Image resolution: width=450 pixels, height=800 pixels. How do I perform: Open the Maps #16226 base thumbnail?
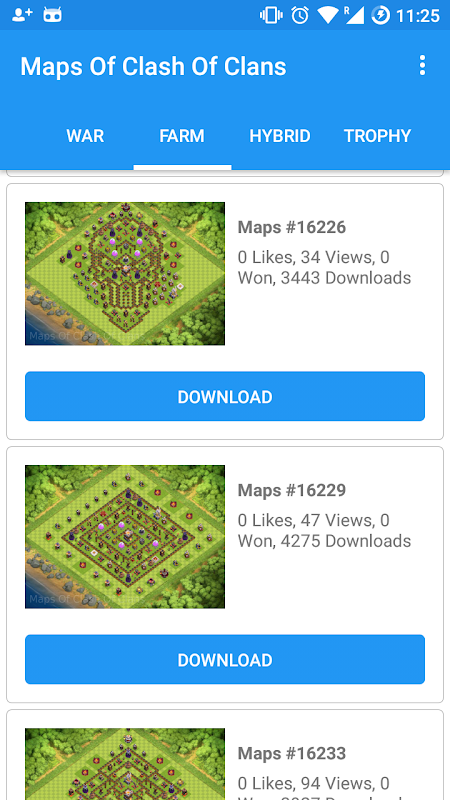(x=125, y=273)
